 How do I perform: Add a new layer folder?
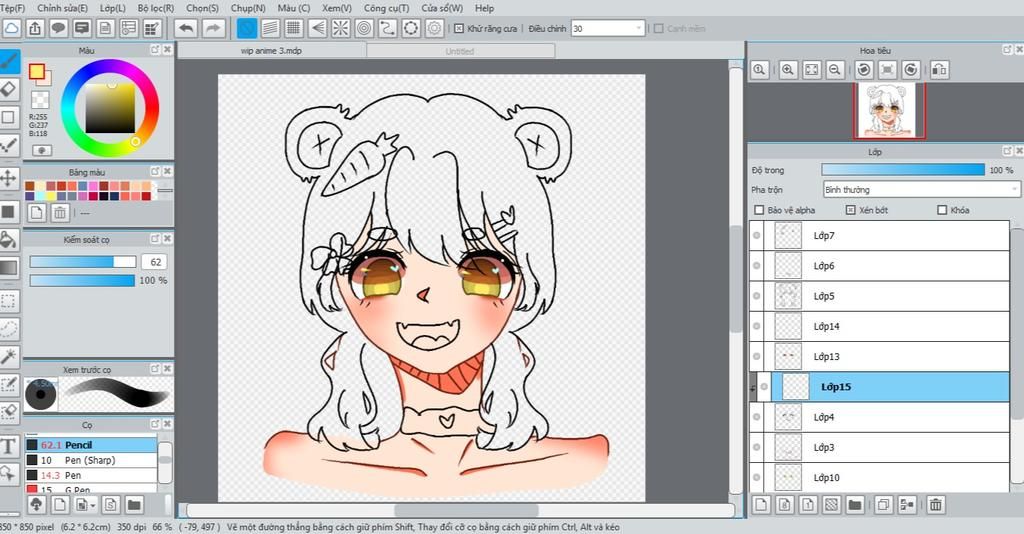(855, 505)
